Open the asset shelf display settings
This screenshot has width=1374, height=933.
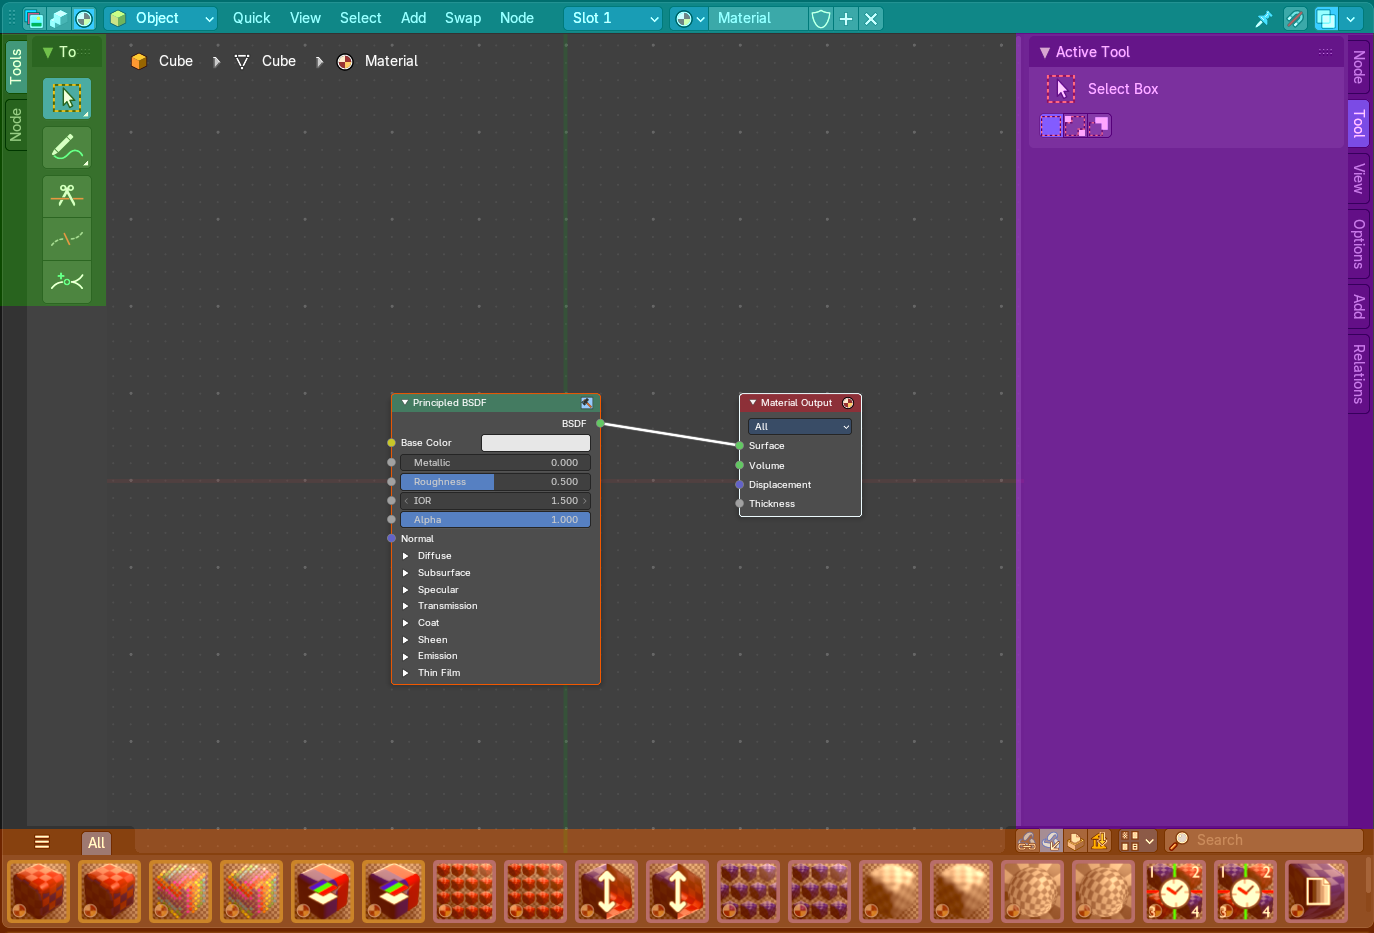(x=1137, y=841)
